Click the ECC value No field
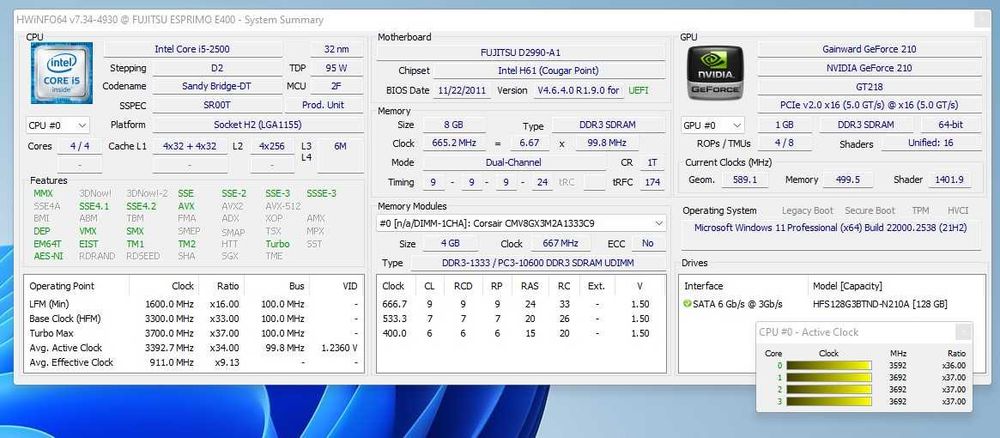The width and height of the screenshot is (1000, 438). tap(647, 244)
